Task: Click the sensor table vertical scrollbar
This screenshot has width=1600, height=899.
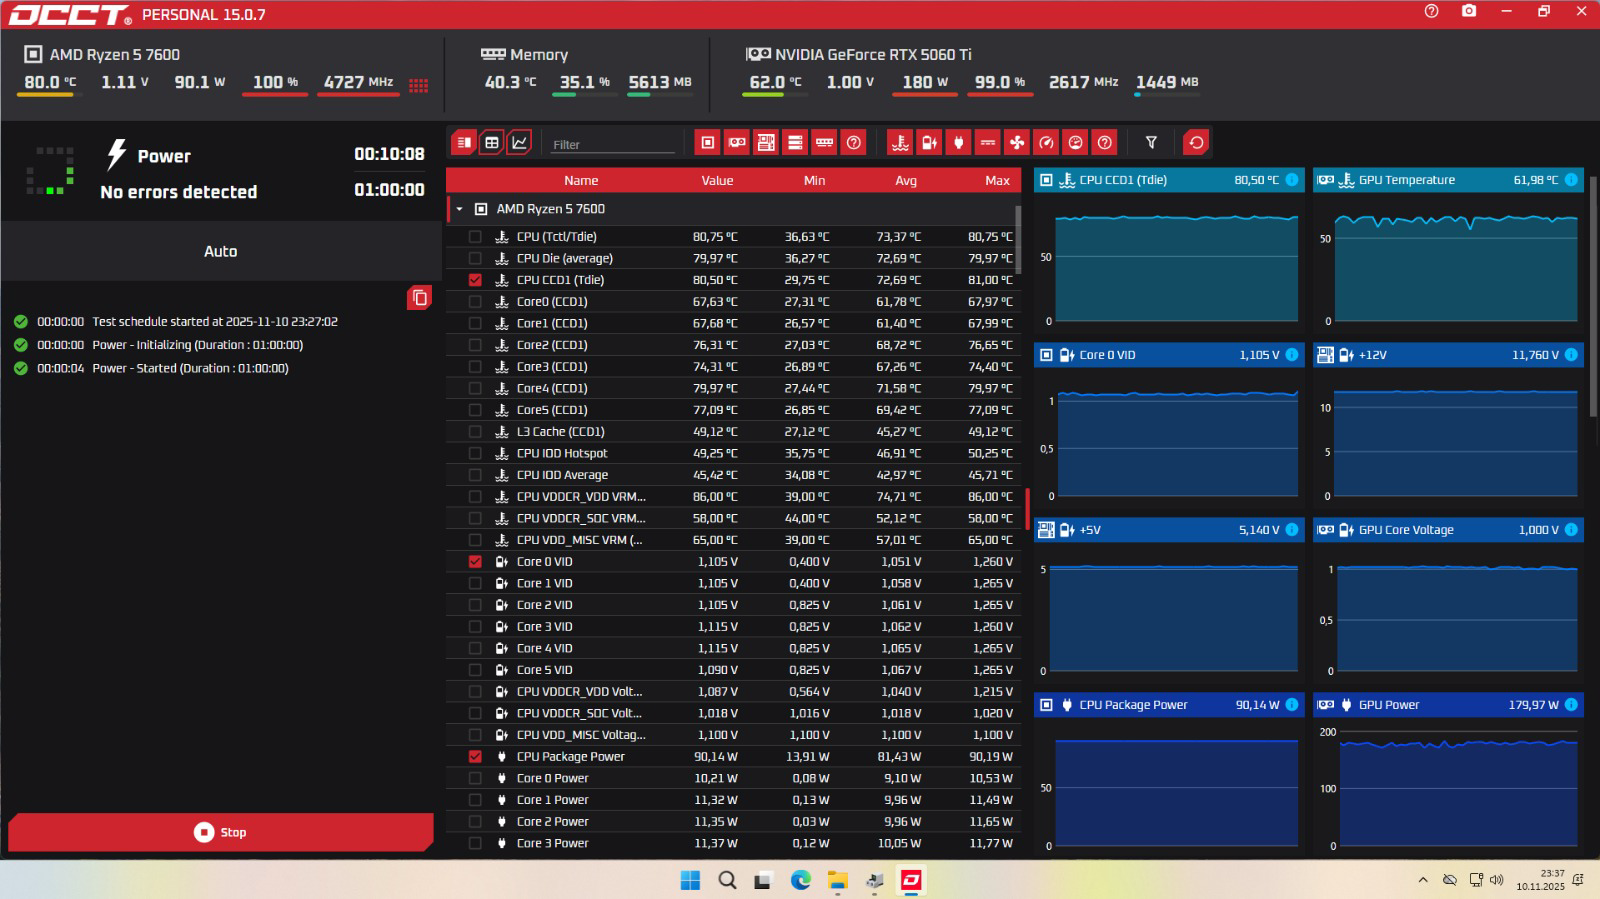Action: pyautogui.click(x=1018, y=240)
